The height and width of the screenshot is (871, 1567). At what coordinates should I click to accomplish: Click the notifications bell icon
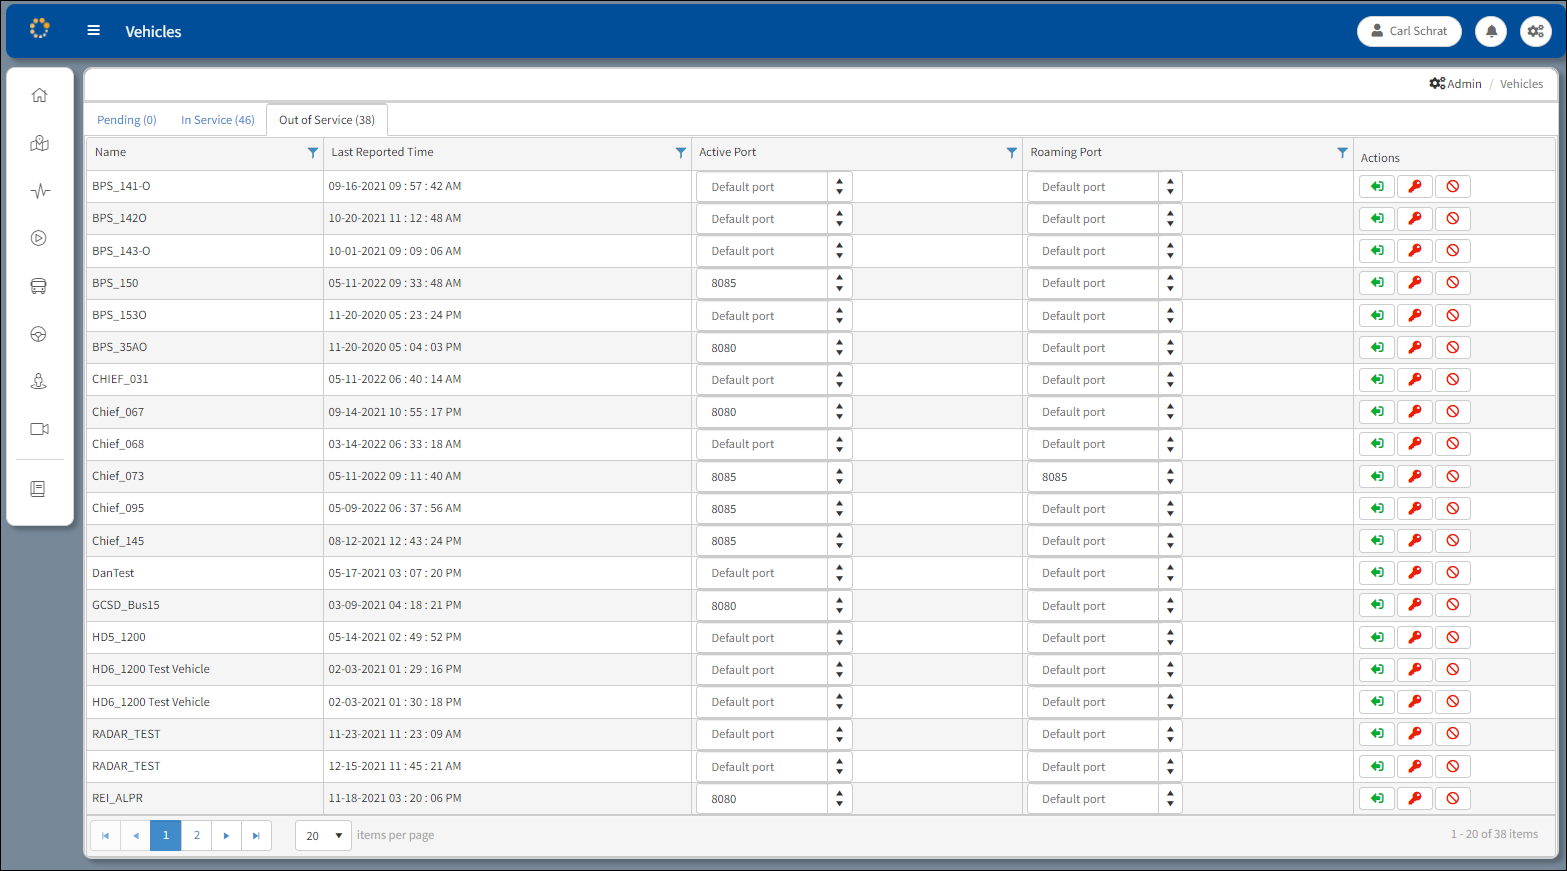click(1491, 31)
